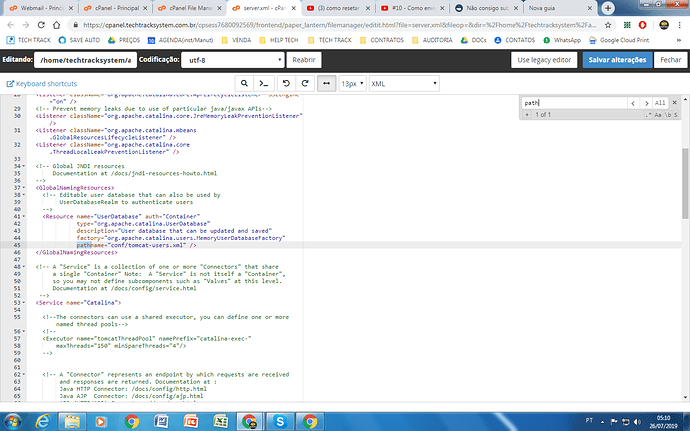The height and width of the screenshot is (431, 690).
Task: Open the SAVE AUTO bookmark
Action: pos(79,40)
